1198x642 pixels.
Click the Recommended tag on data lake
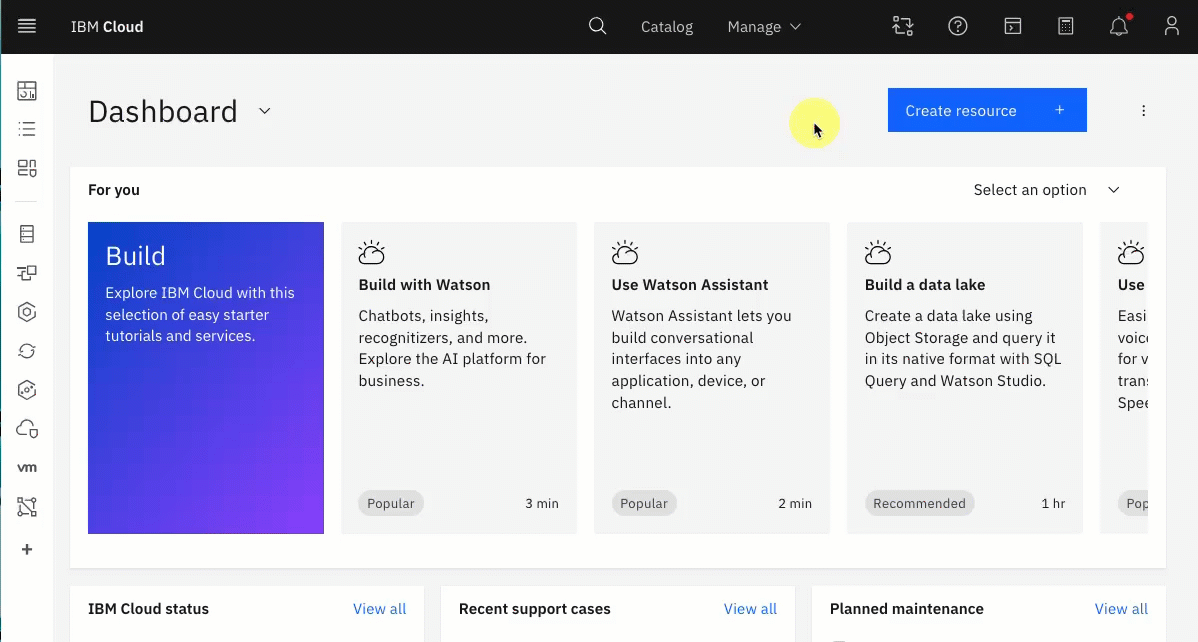(x=919, y=503)
